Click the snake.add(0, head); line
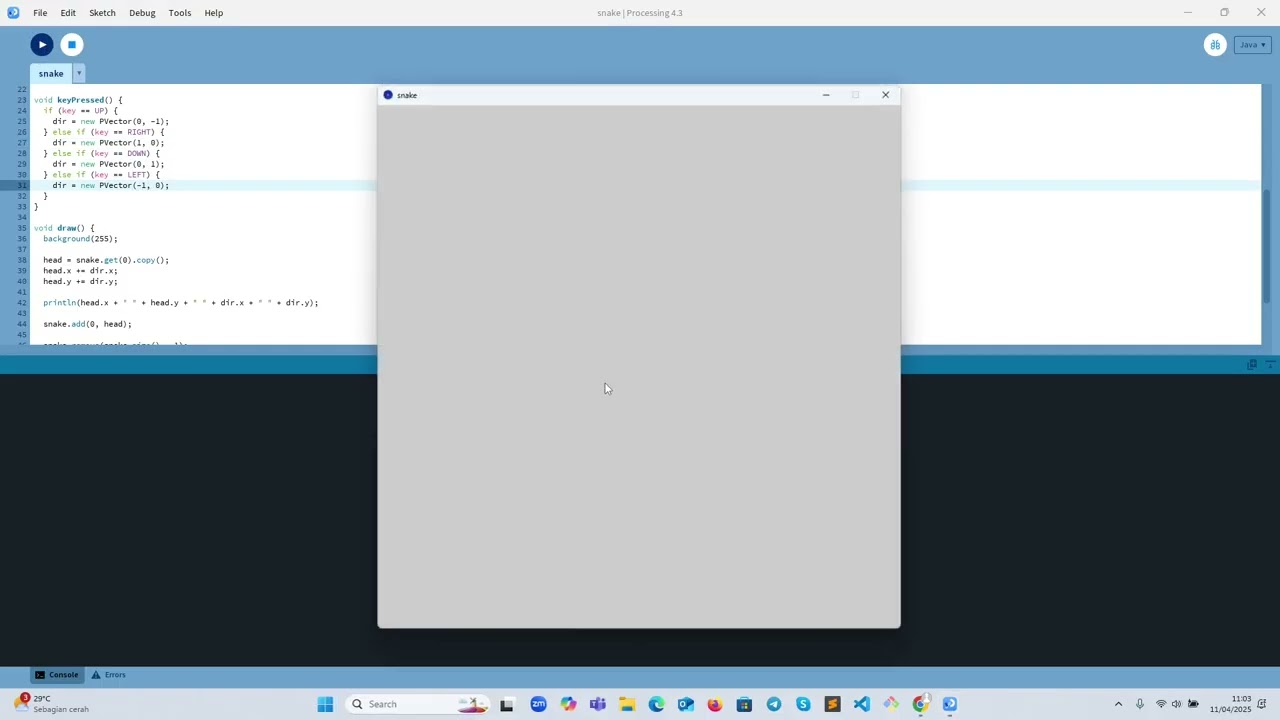Image resolution: width=1280 pixels, height=720 pixels. [87, 324]
